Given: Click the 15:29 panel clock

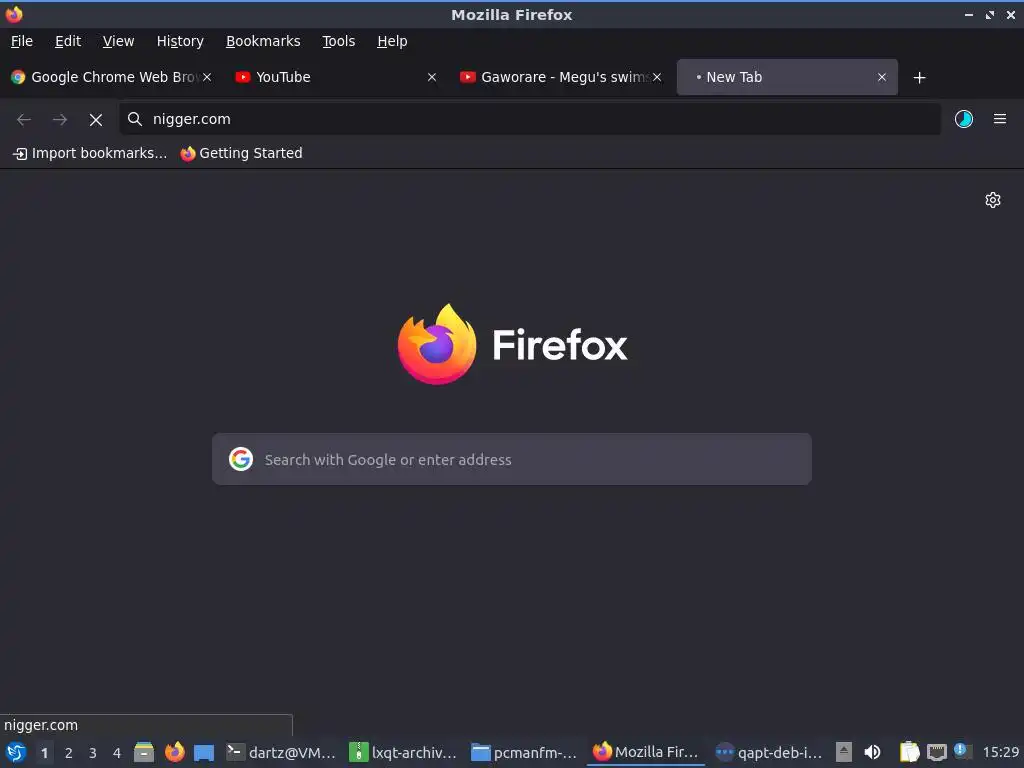Looking at the screenshot, I should [x=1000, y=752].
